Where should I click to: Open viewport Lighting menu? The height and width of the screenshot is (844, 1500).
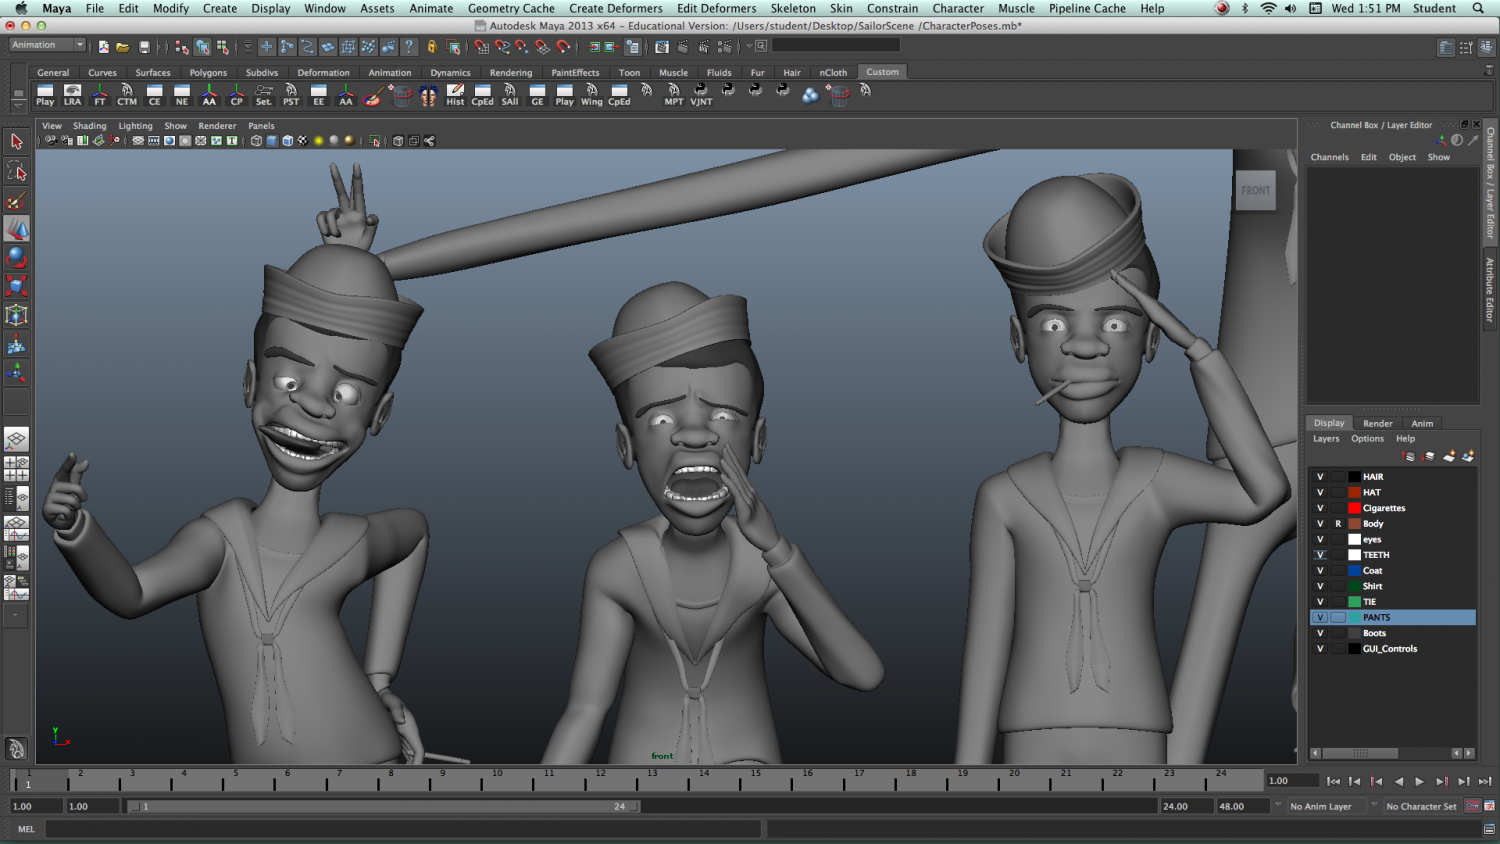pos(136,126)
